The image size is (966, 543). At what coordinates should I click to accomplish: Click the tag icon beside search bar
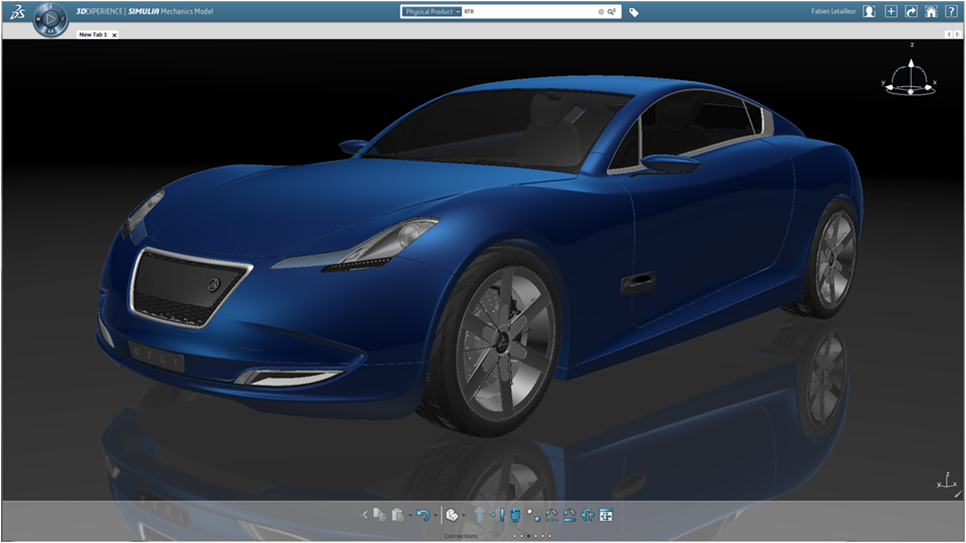(x=634, y=12)
